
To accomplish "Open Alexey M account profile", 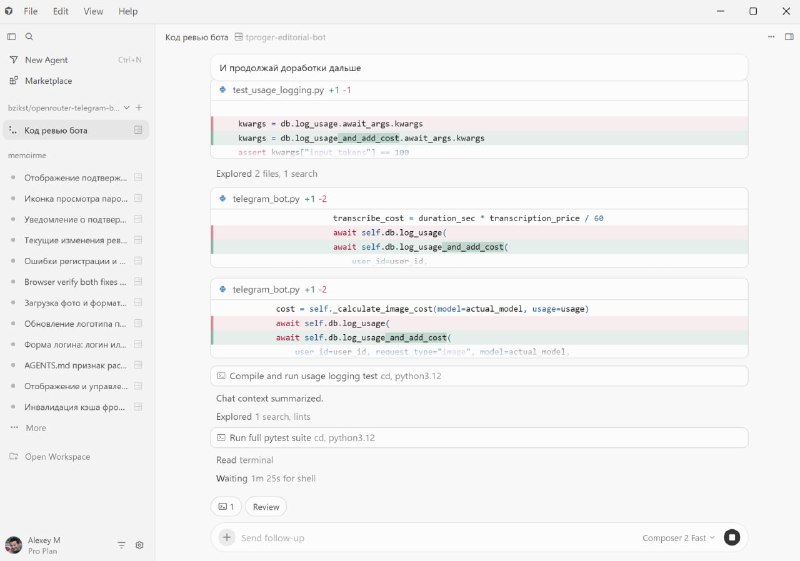I will tap(34, 545).
